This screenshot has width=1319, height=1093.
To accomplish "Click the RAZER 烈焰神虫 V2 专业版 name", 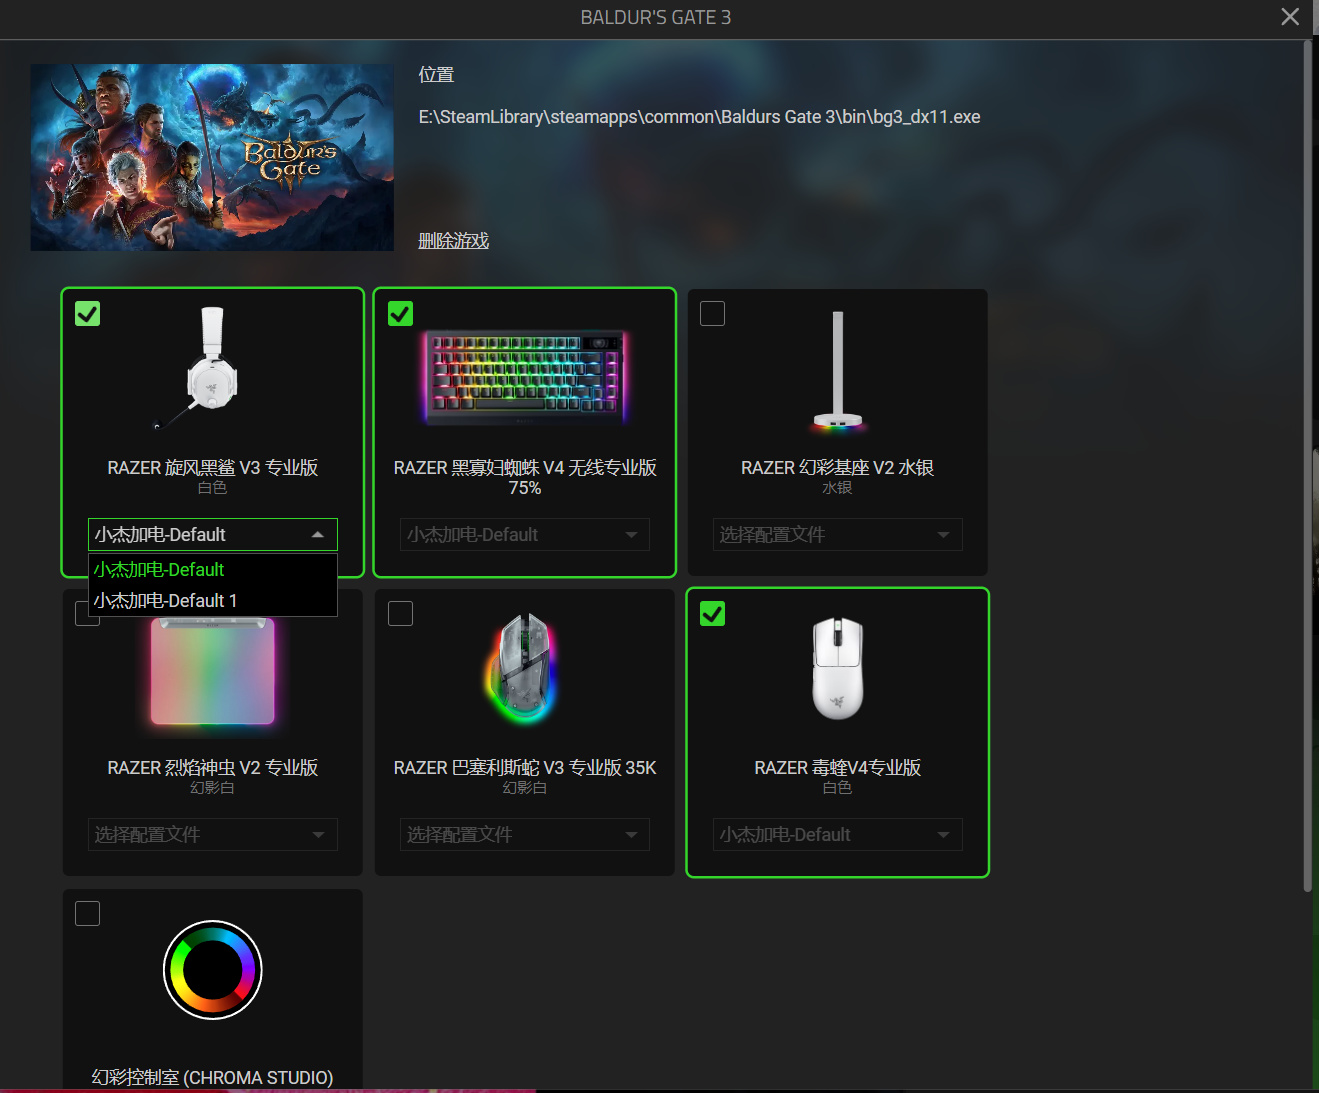I will (213, 768).
